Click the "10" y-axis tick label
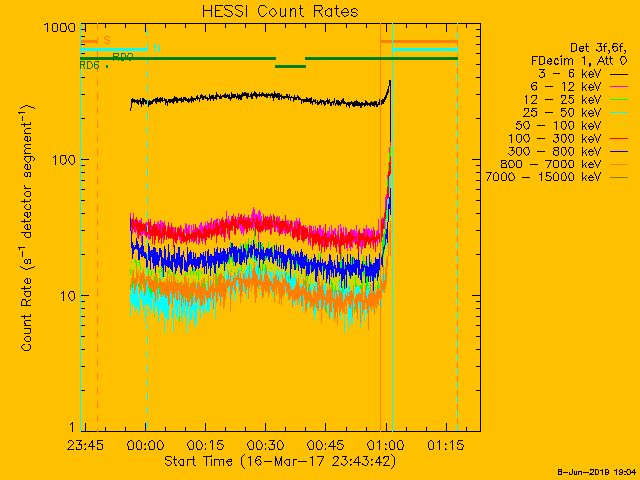Screen dimensions: 640x480 [68, 296]
